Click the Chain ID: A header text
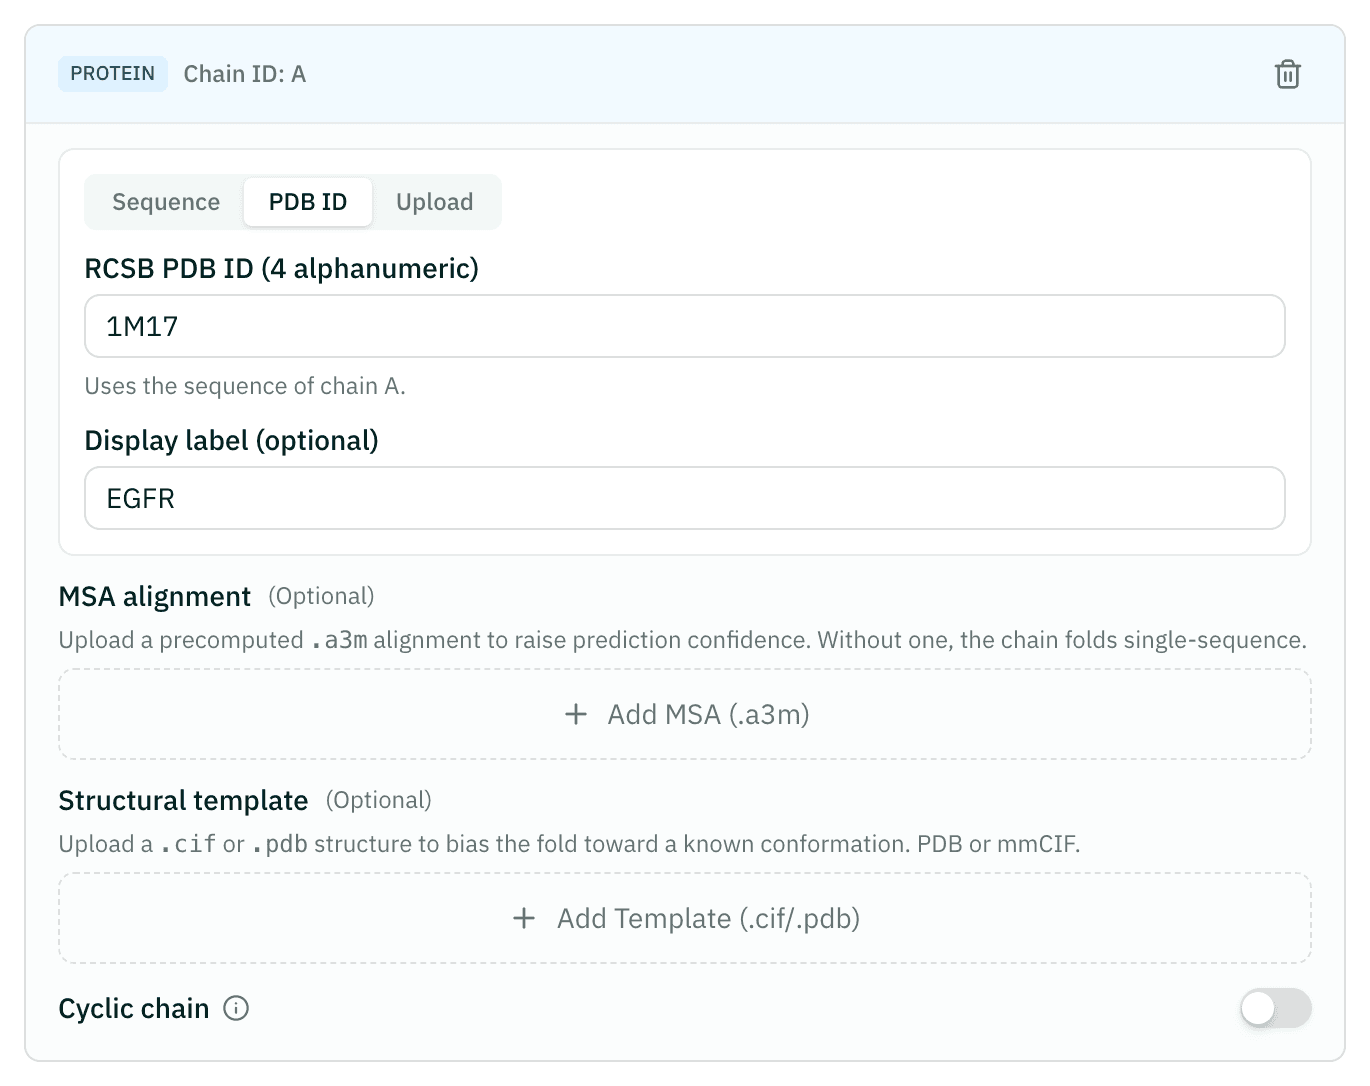 245,74
